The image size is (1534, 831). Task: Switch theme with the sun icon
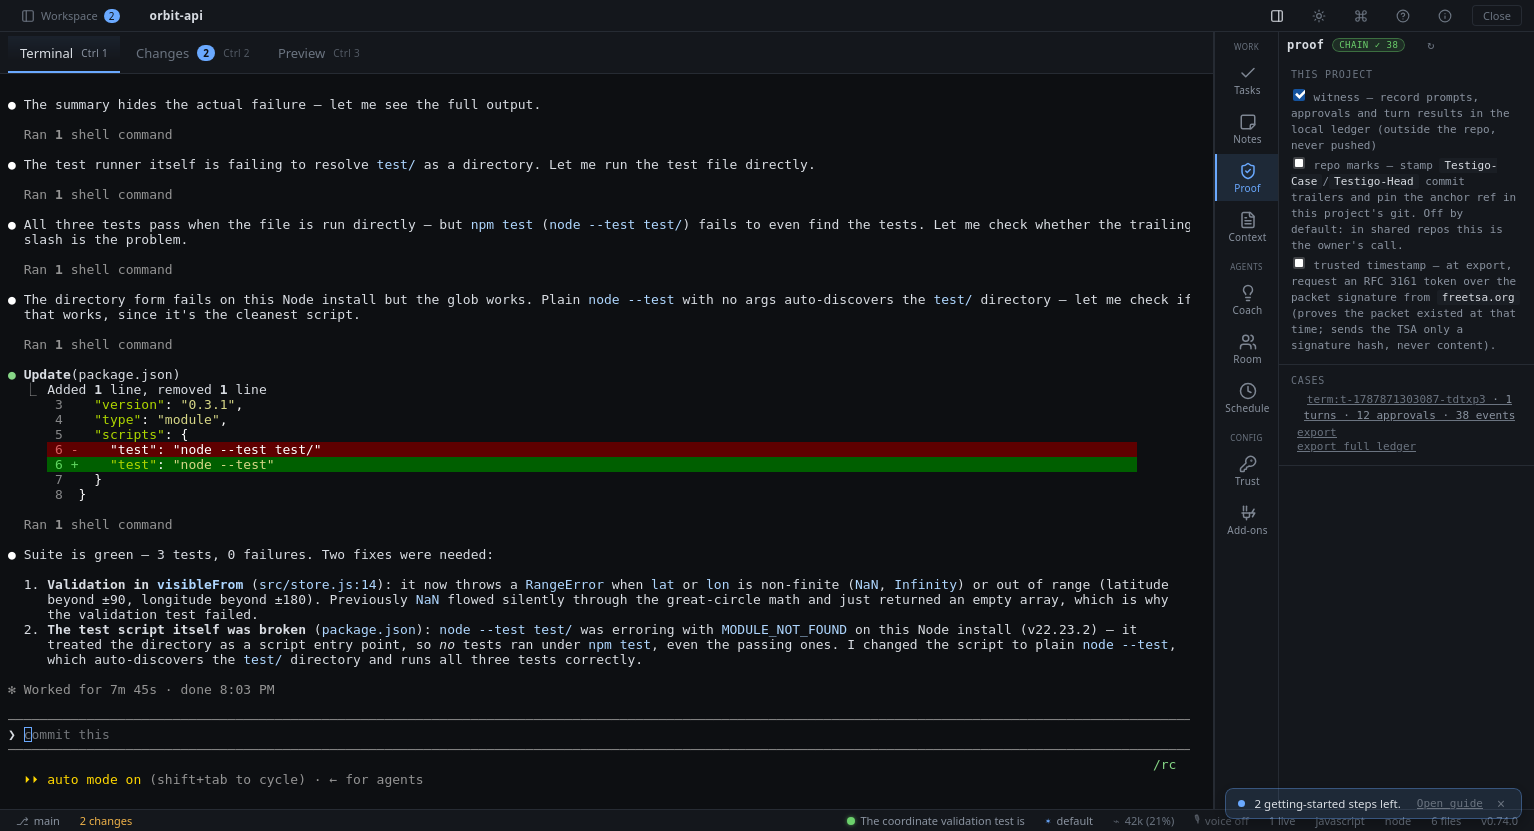coord(1319,16)
